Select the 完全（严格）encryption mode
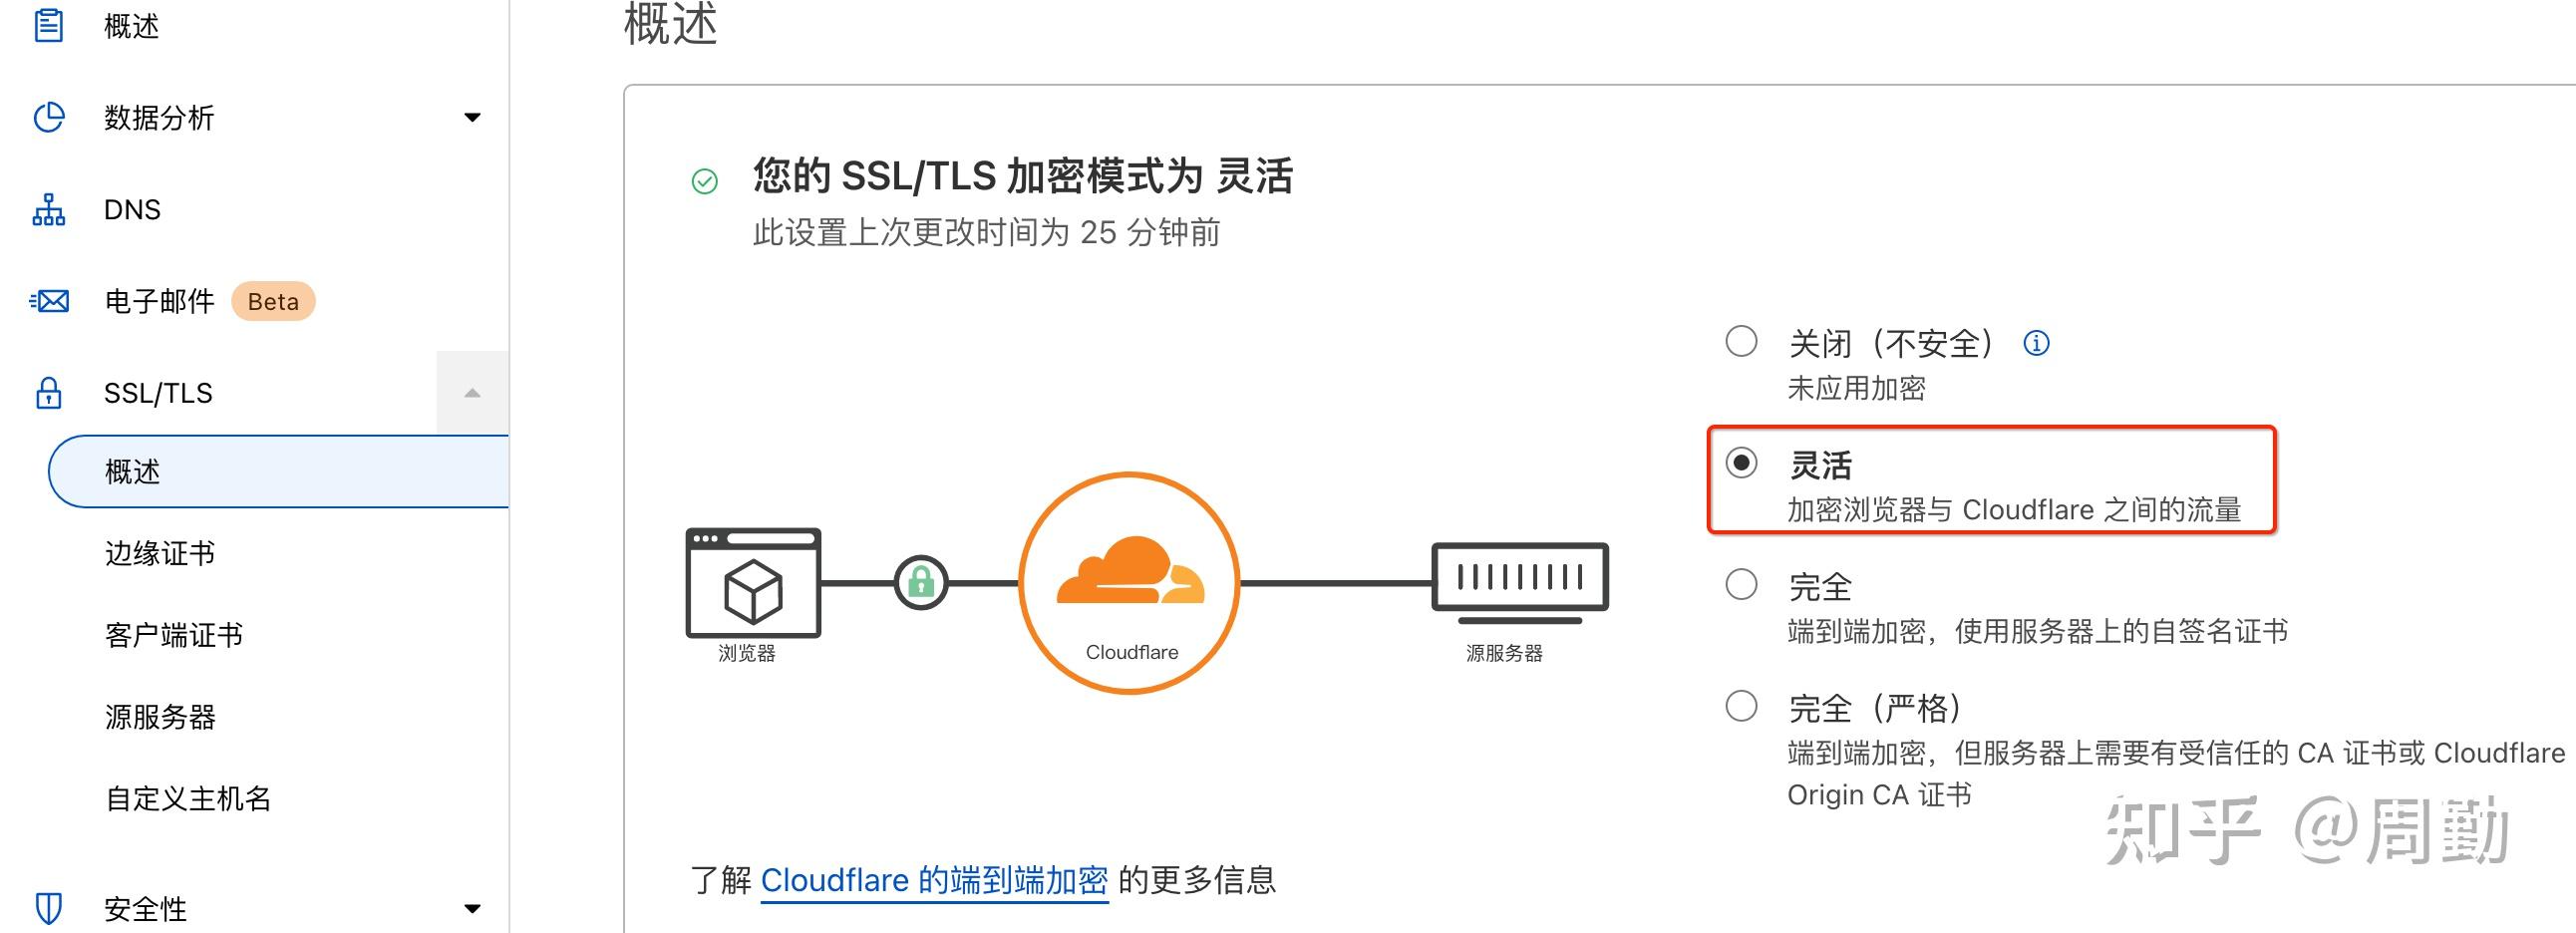 coord(1742,707)
